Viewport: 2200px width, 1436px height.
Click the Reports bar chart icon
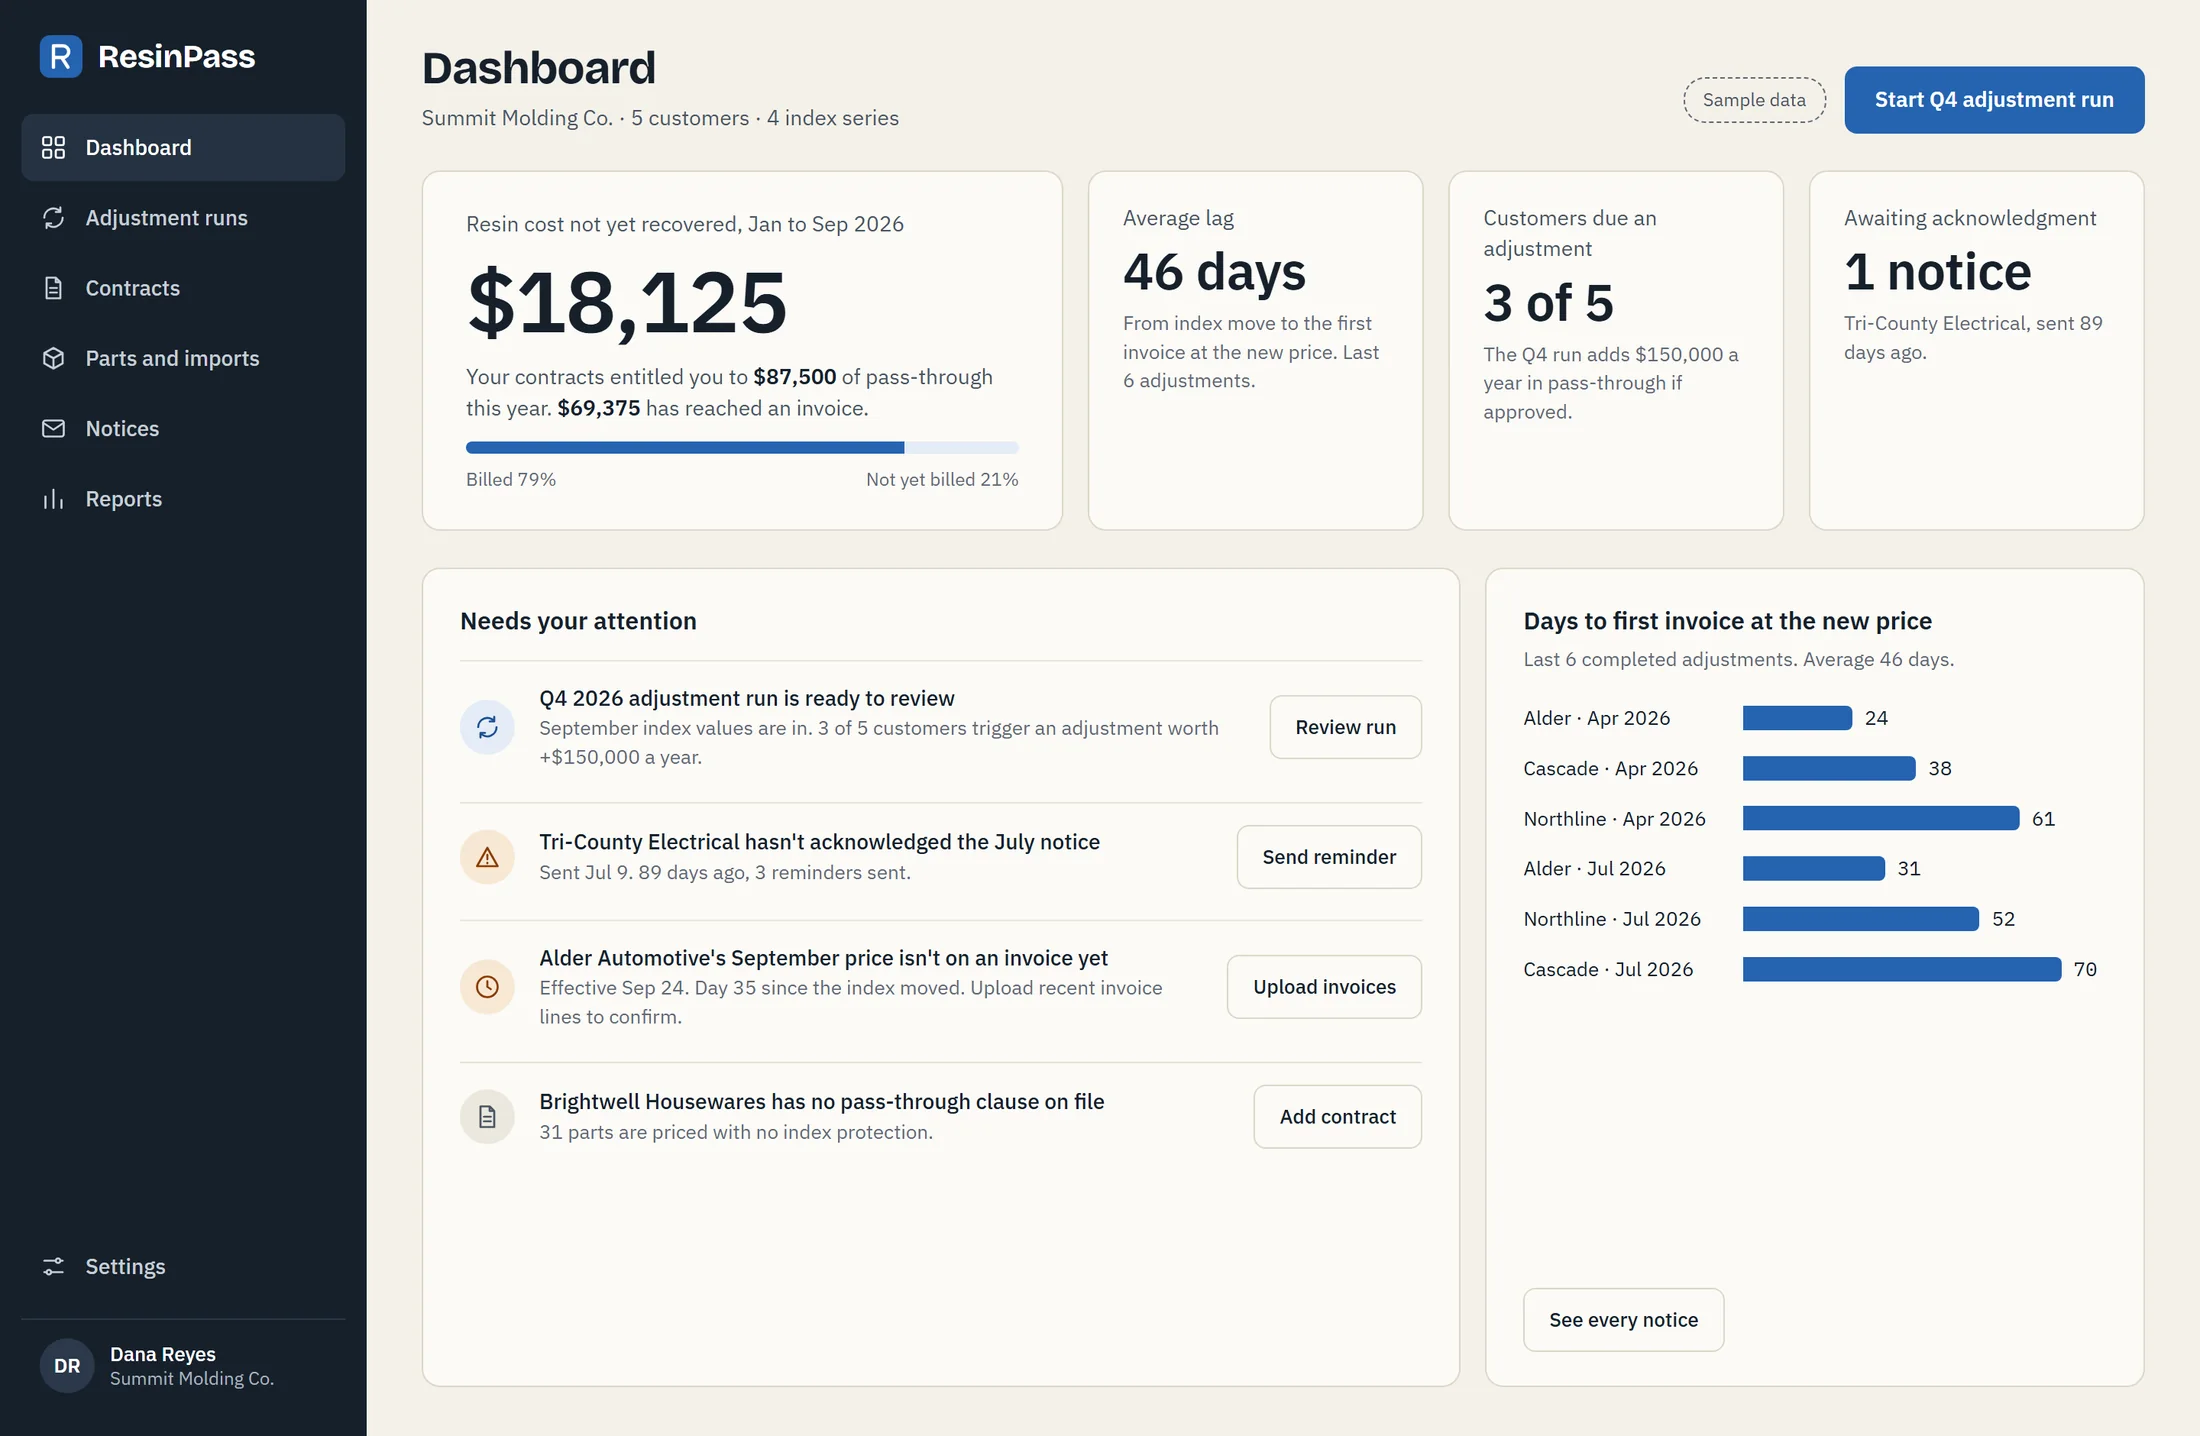click(x=53, y=499)
